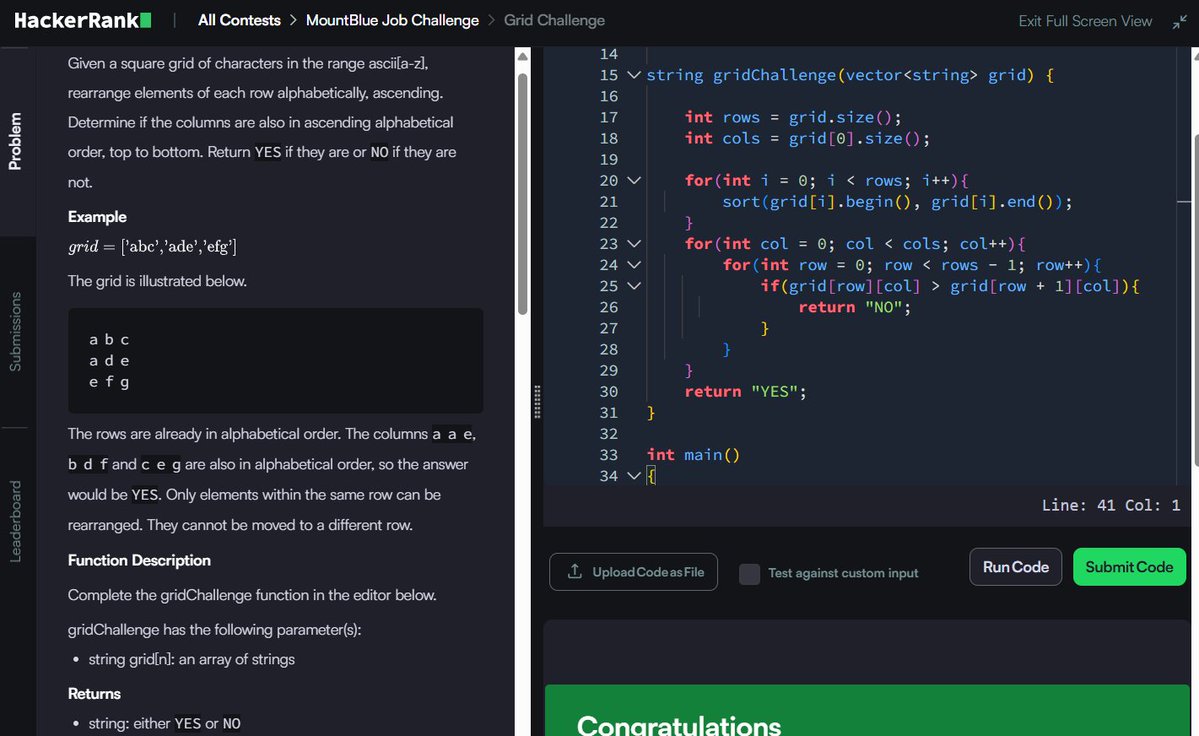Click the problem description scrollbar thumb
The width and height of the screenshot is (1199, 736).
tap(523, 193)
